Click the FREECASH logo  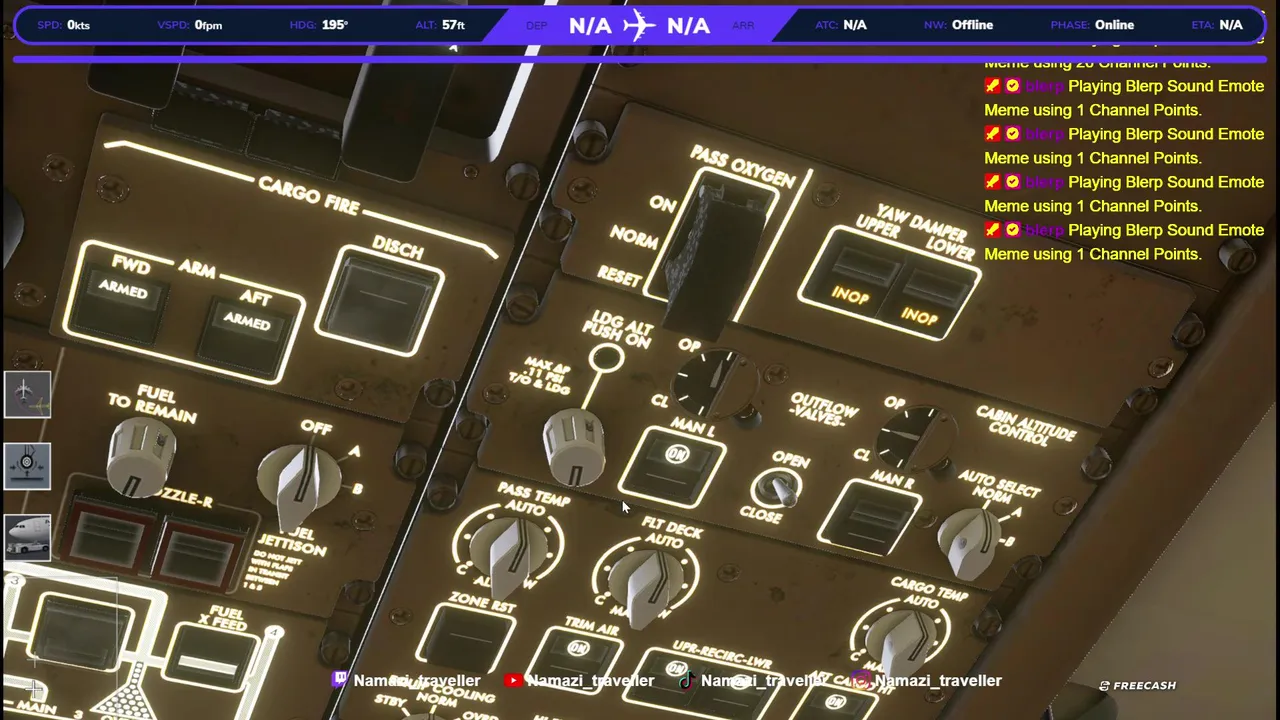click(x=1138, y=686)
